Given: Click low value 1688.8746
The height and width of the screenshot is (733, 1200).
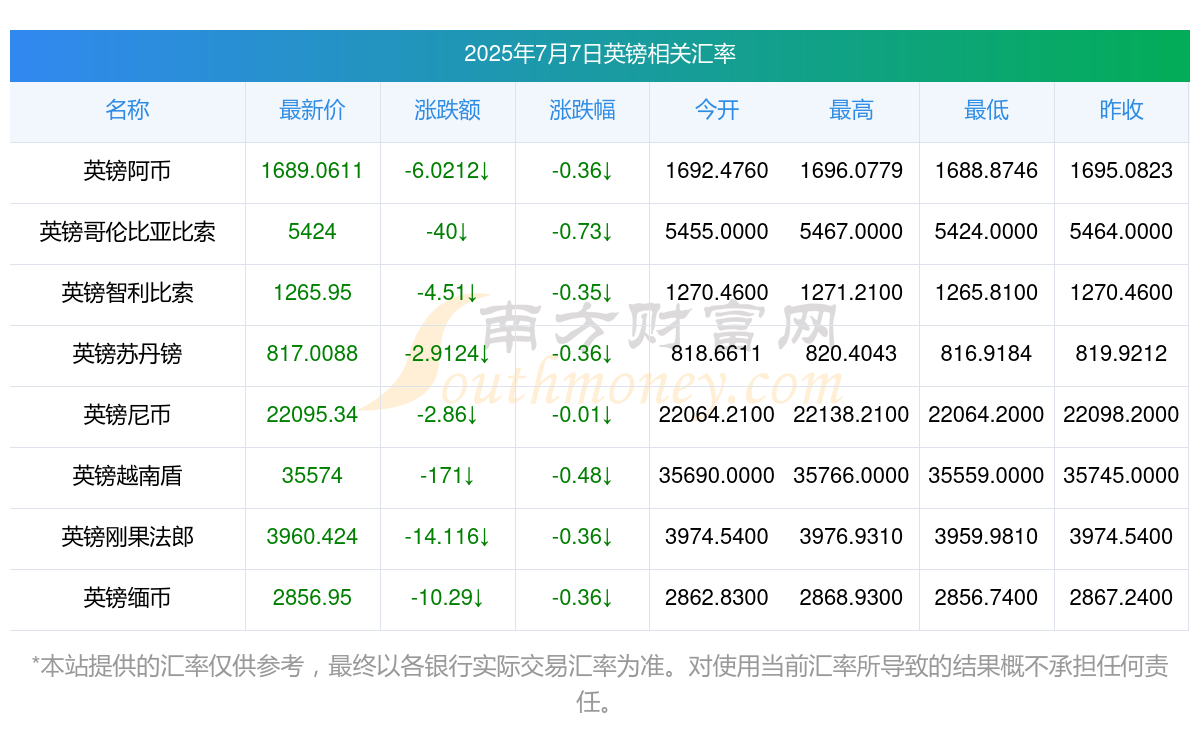Looking at the screenshot, I should pos(986,171).
